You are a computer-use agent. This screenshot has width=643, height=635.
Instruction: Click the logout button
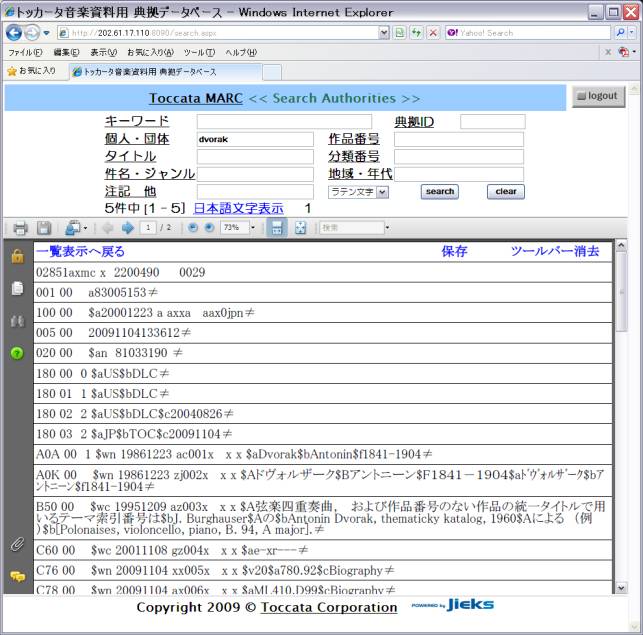tap(599, 96)
